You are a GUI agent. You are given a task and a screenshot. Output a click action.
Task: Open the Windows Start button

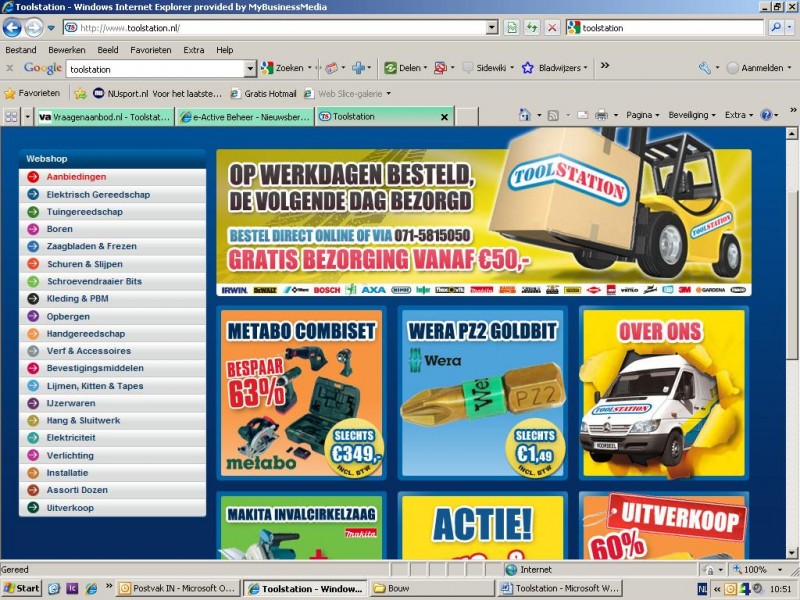(x=21, y=588)
